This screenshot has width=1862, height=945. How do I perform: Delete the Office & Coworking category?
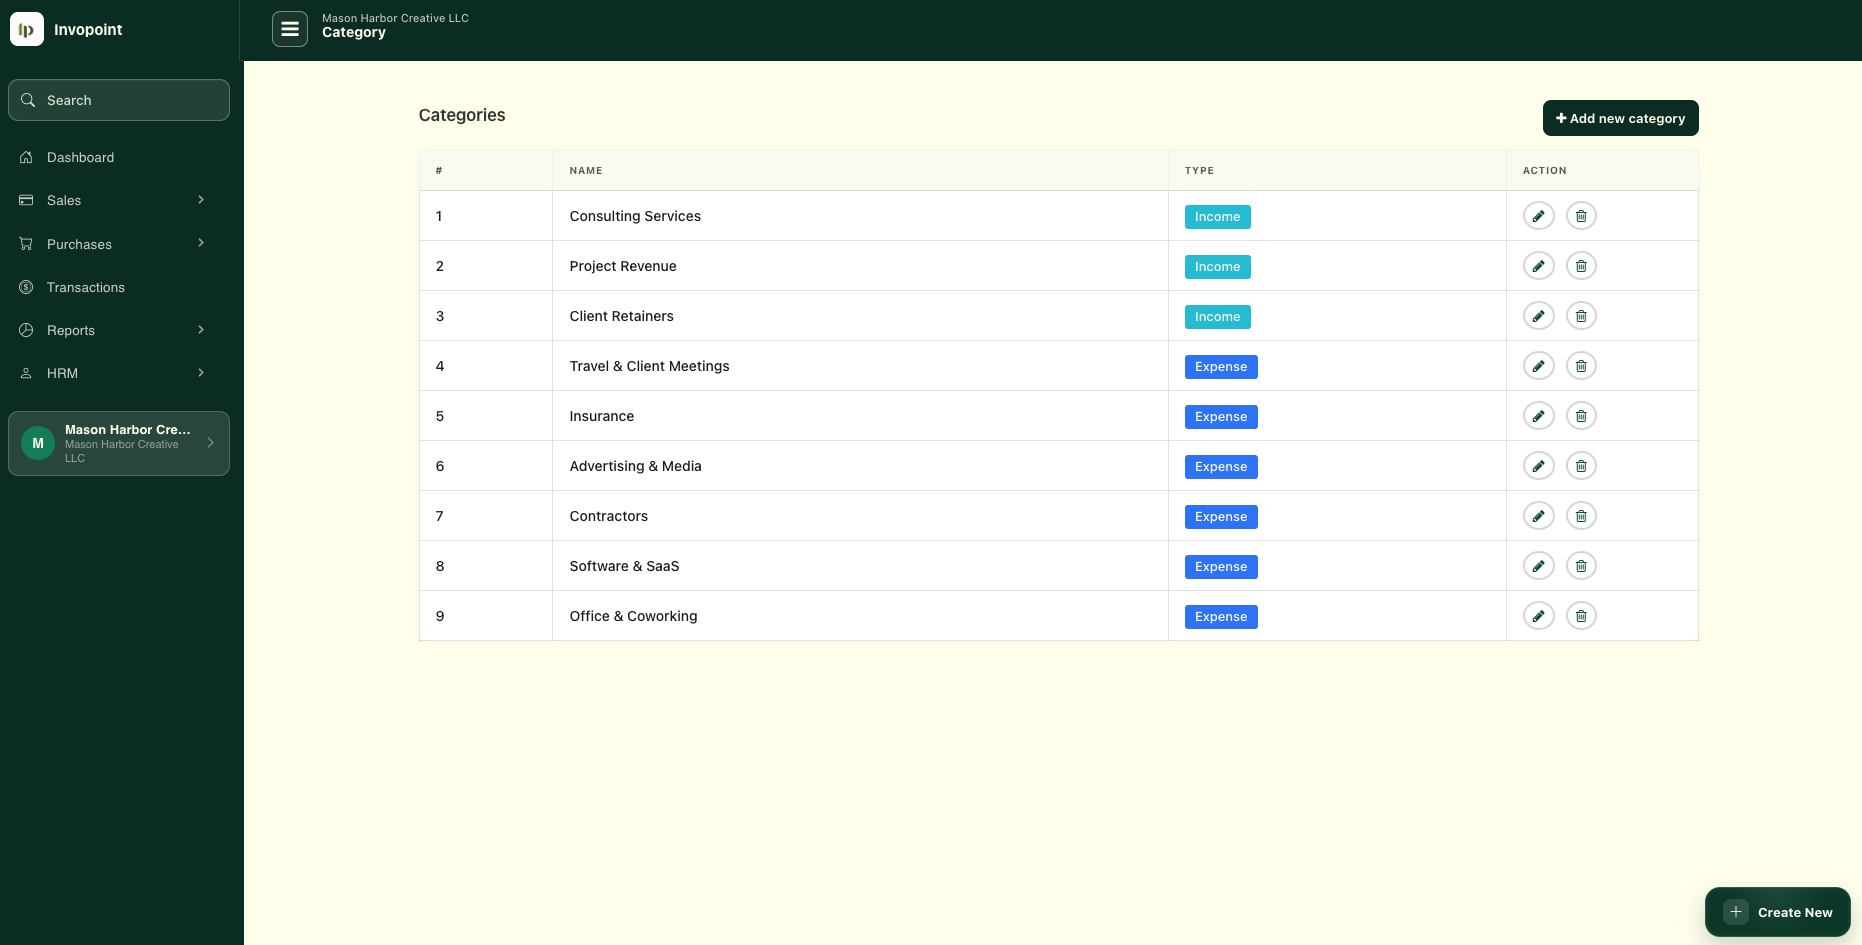(1581, 616)
